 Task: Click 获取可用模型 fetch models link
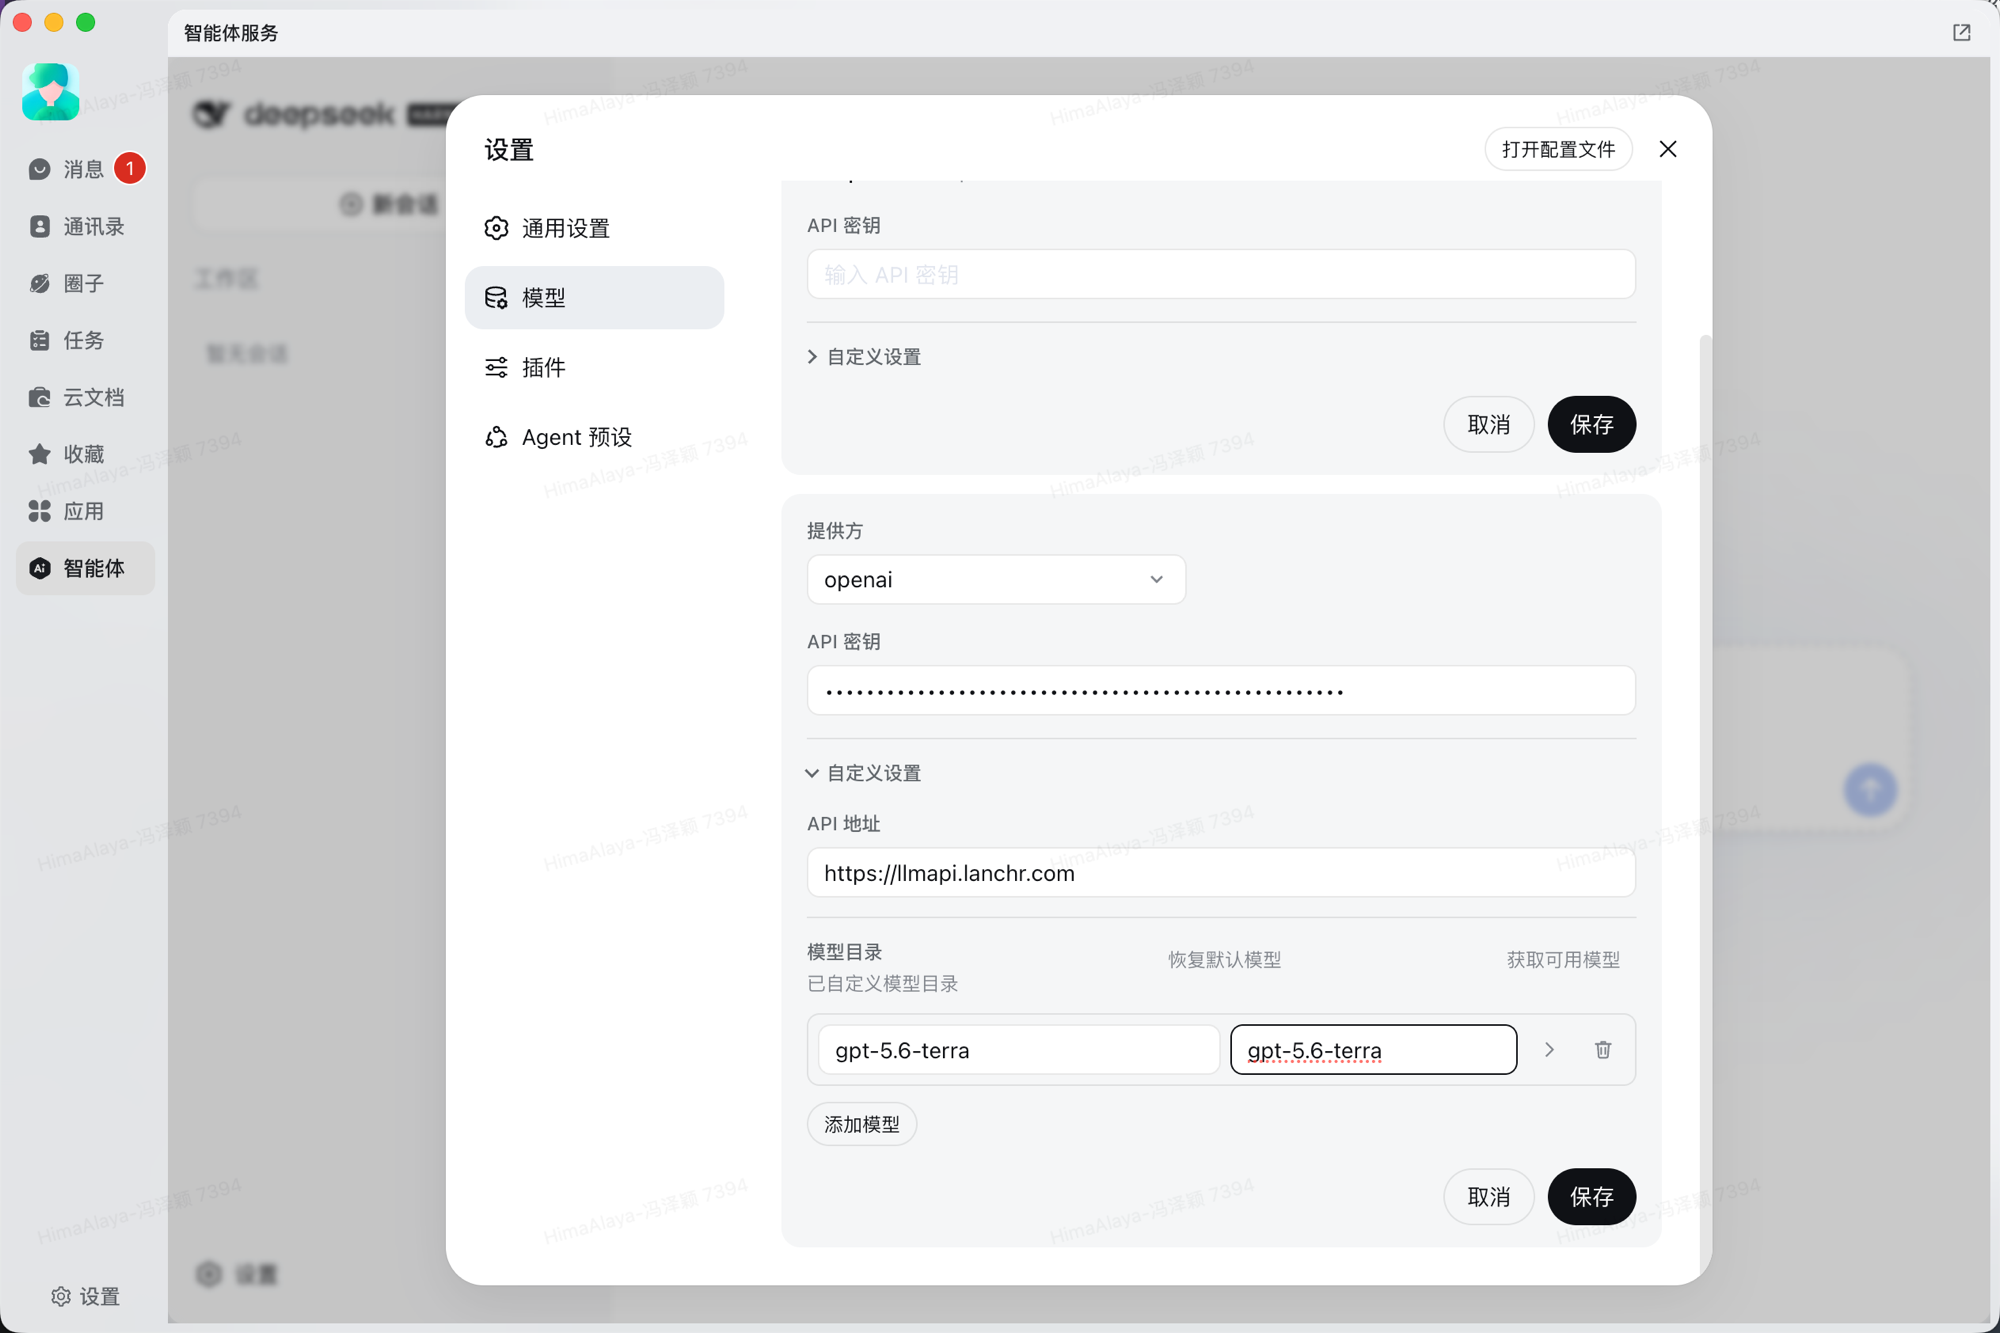(1563, 959)
